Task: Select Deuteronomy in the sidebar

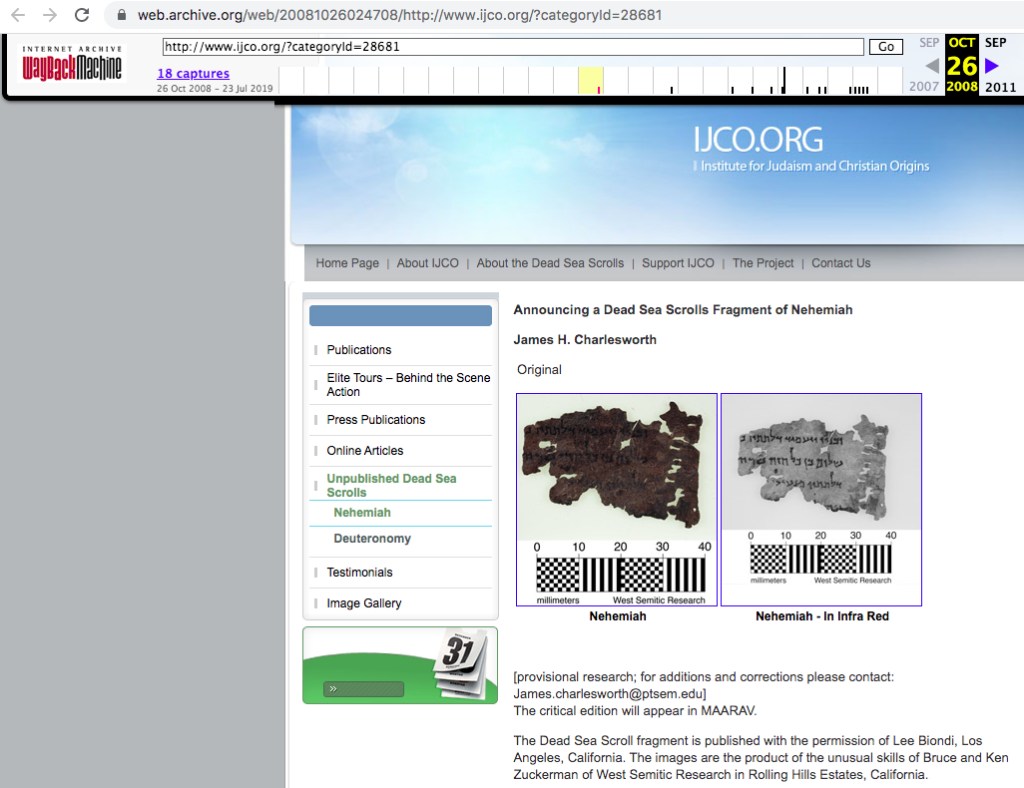Action: [x=372, y=539]
